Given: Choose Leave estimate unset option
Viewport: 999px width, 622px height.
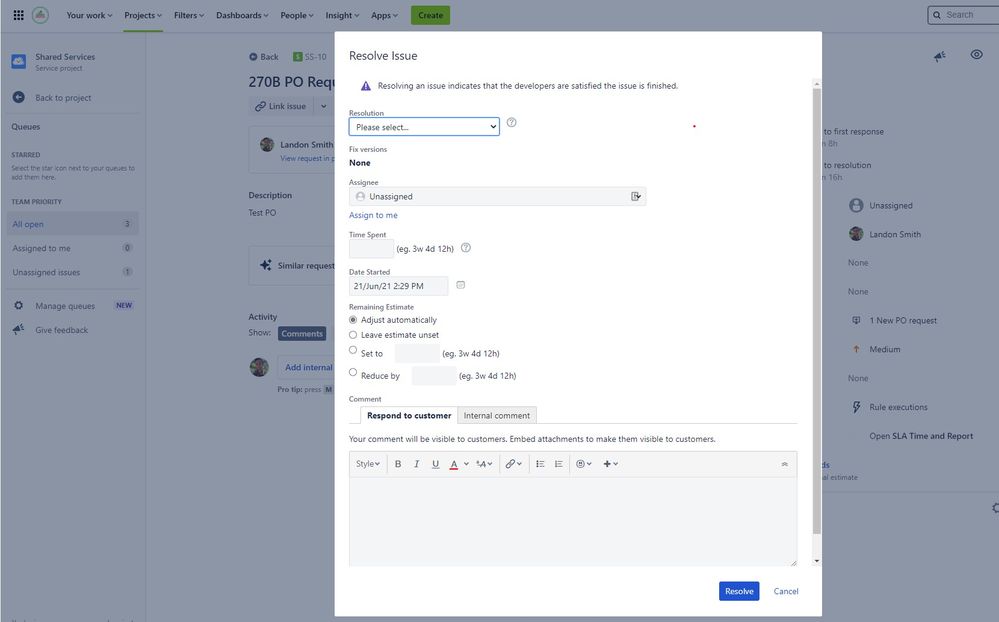Looking at the screenshot, I should [x=351, y=333].
